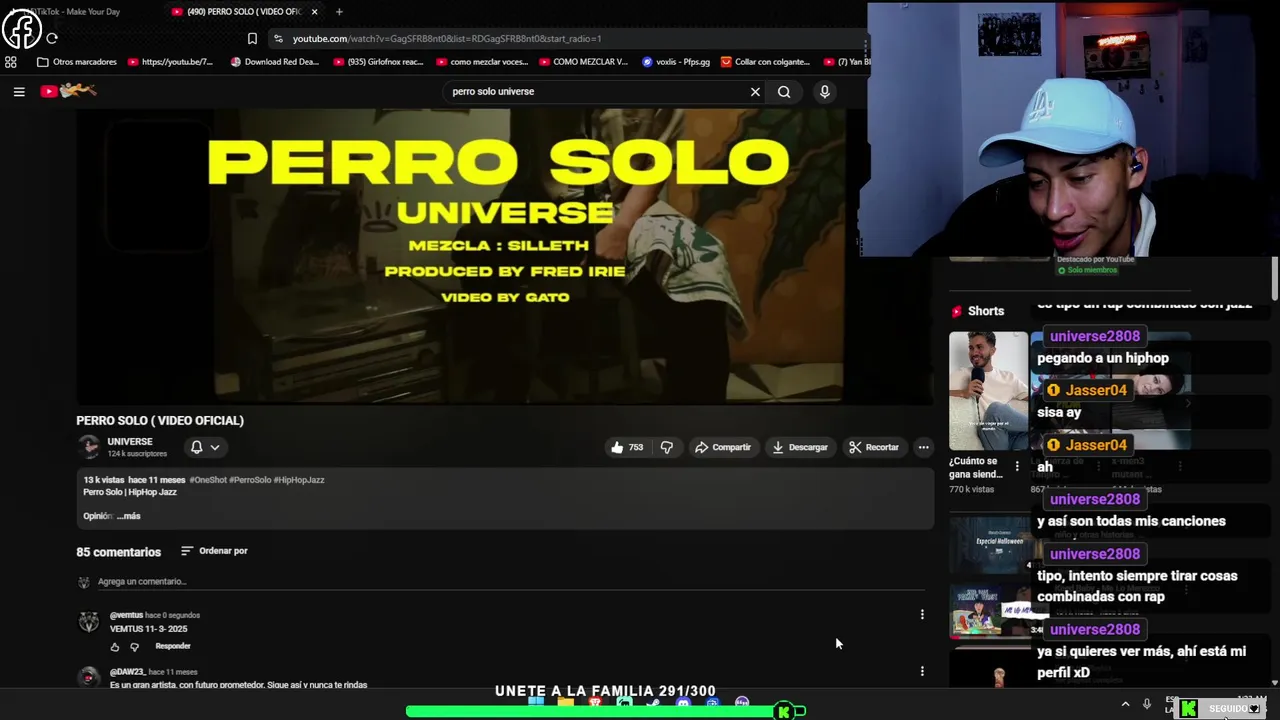Open the #OneShot hashtag
Screen dimensions: 1280x720
tap(208, 480)
